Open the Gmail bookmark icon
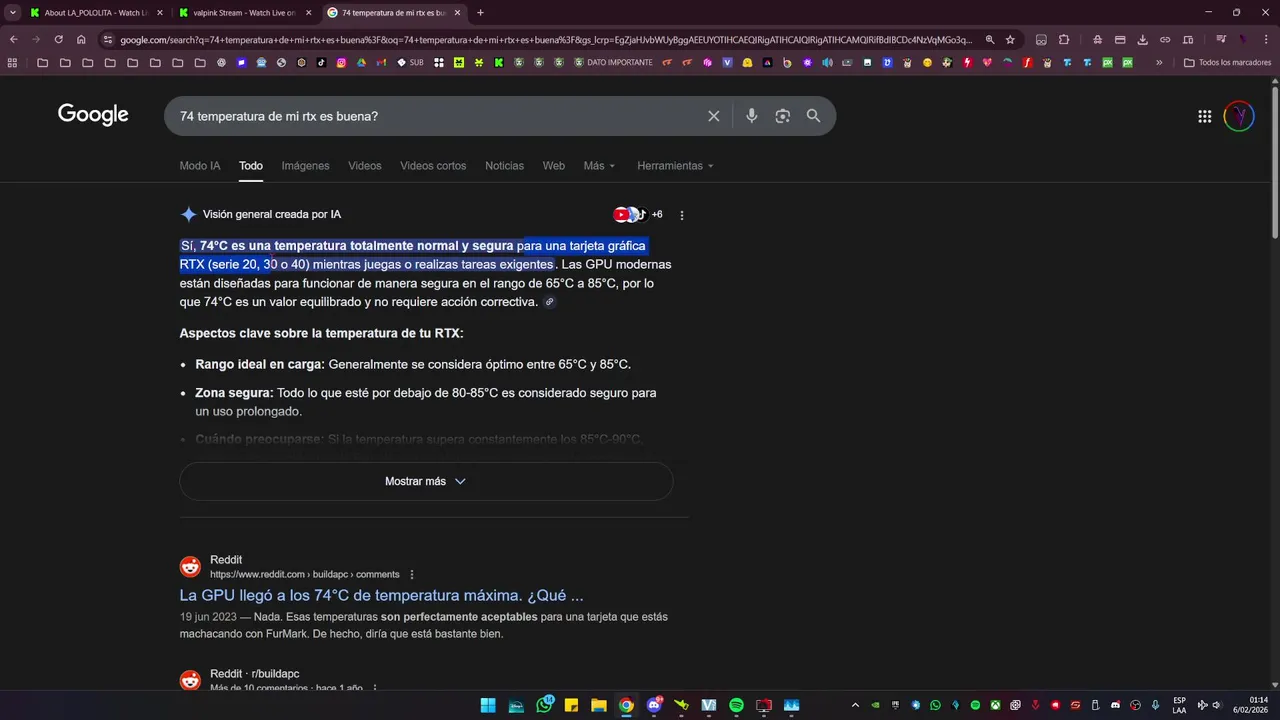 pos(381,62)
